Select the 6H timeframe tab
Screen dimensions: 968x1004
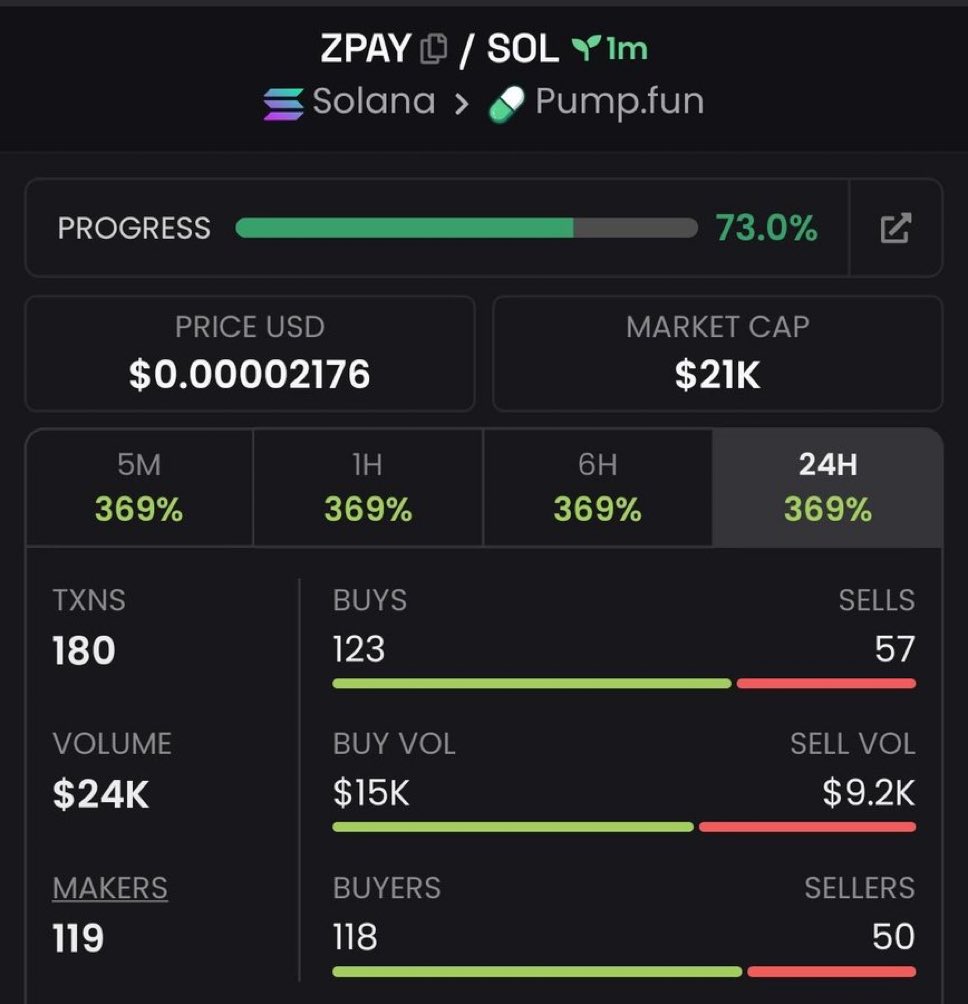(597, 488)
